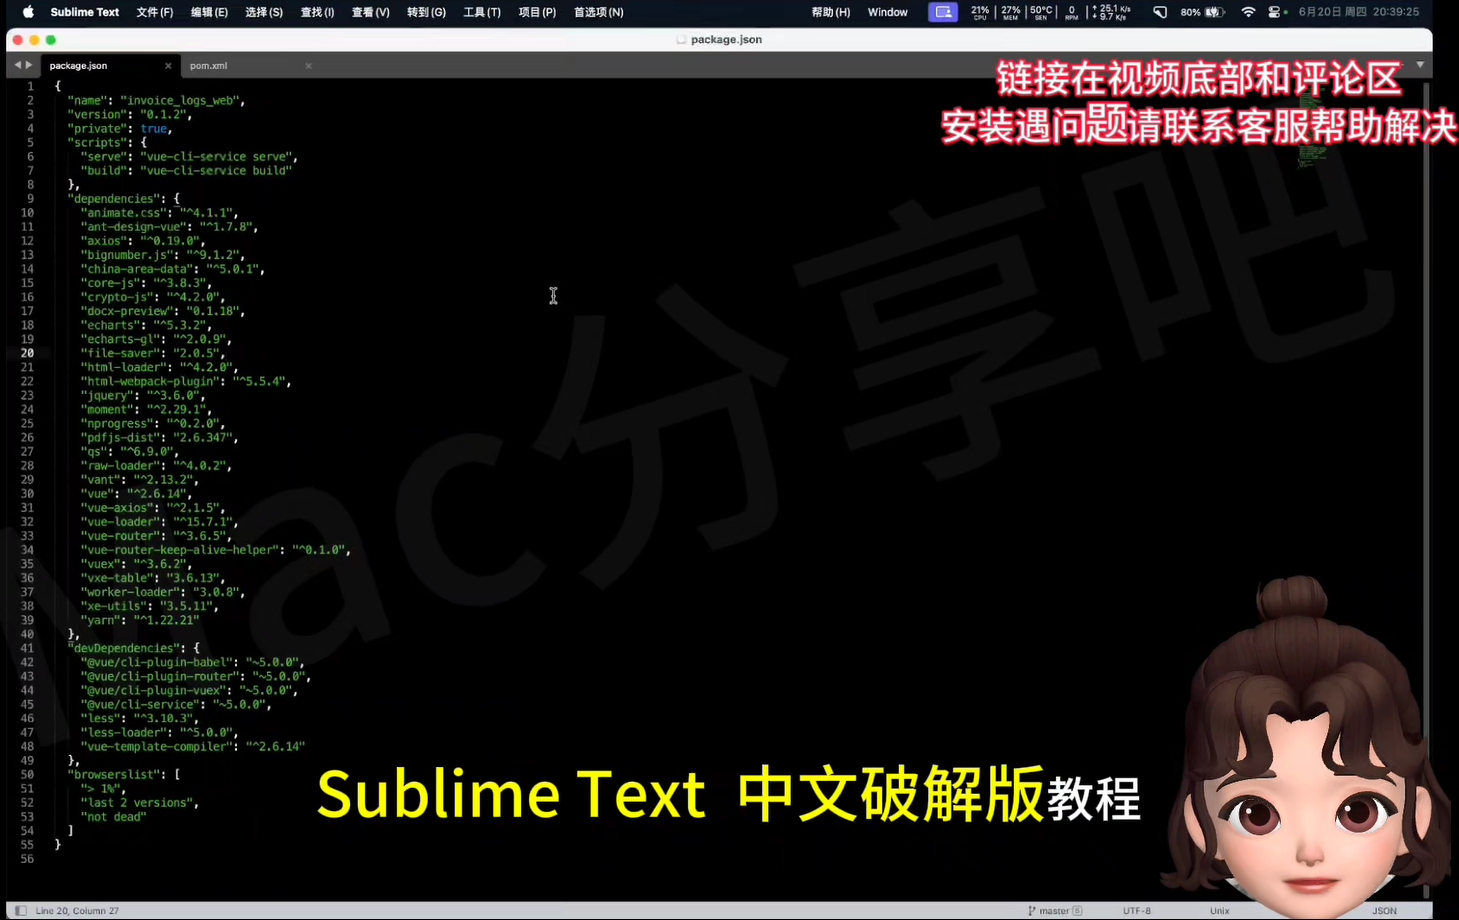Click the "last 2 versions" line
Screen dimensions: 1459x920
[140, 802]
